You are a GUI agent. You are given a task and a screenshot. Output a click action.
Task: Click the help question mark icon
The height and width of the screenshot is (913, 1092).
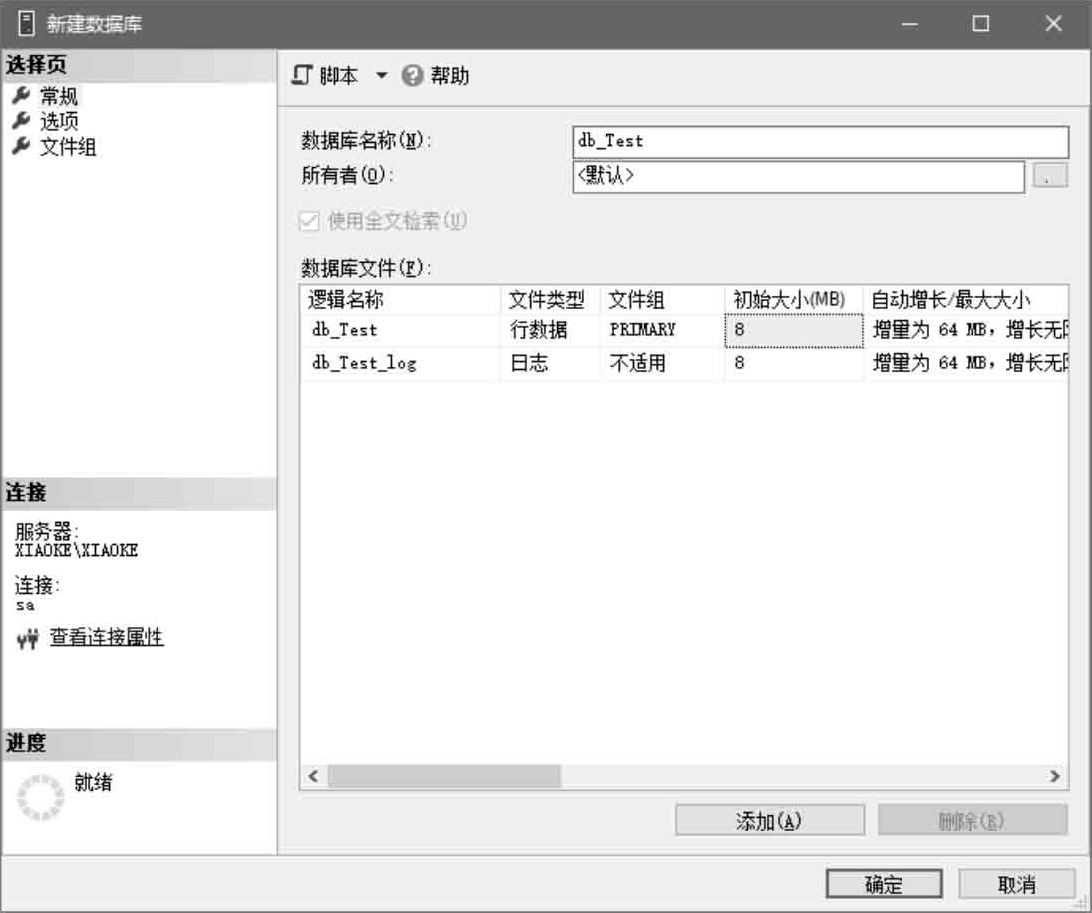[x=411, y=76]
